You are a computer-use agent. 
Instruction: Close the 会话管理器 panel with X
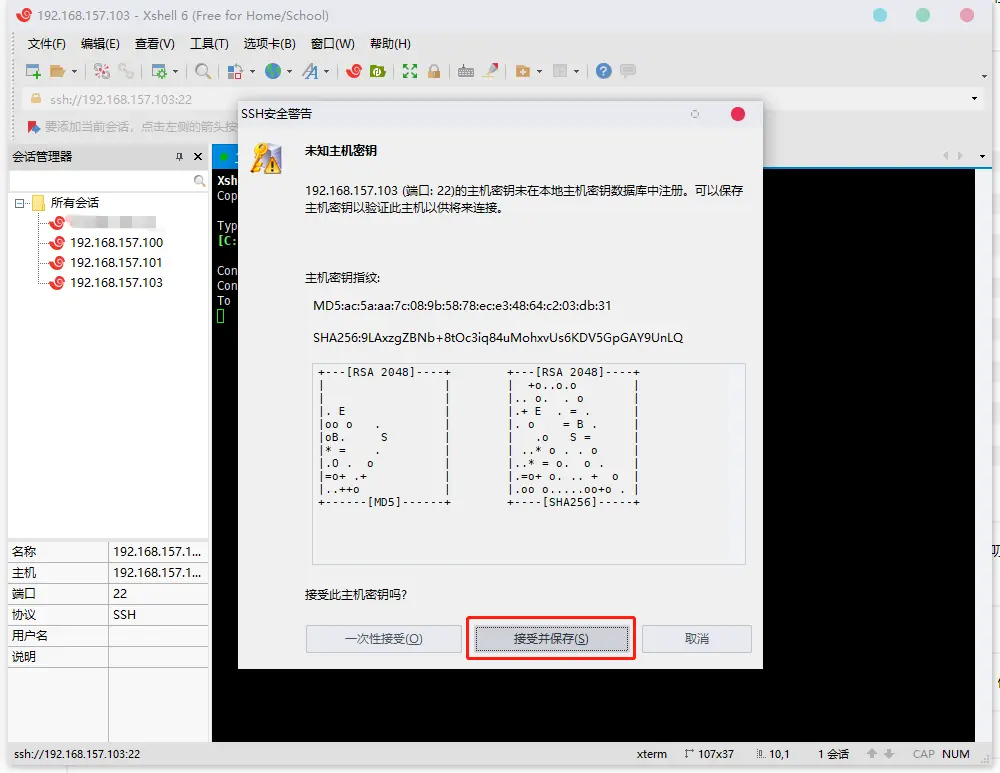click(x=198, y=157)
